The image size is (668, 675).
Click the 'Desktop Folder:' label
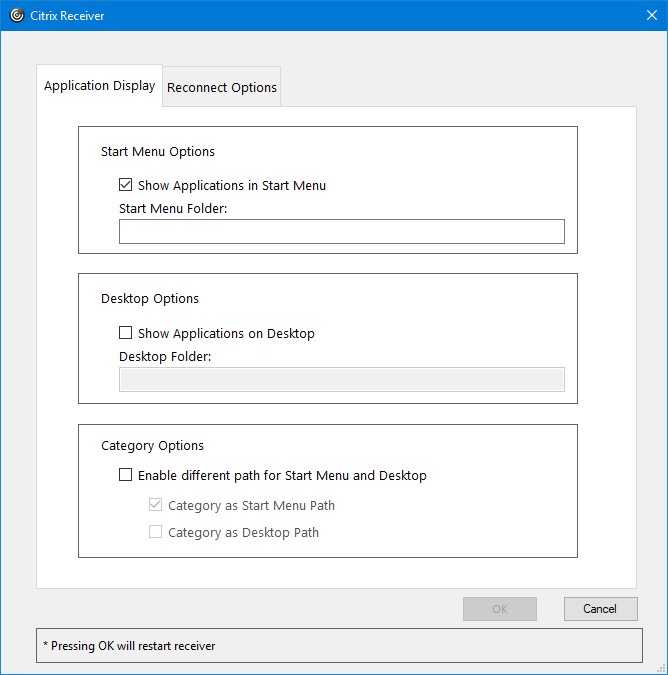(x=165, y=356)
